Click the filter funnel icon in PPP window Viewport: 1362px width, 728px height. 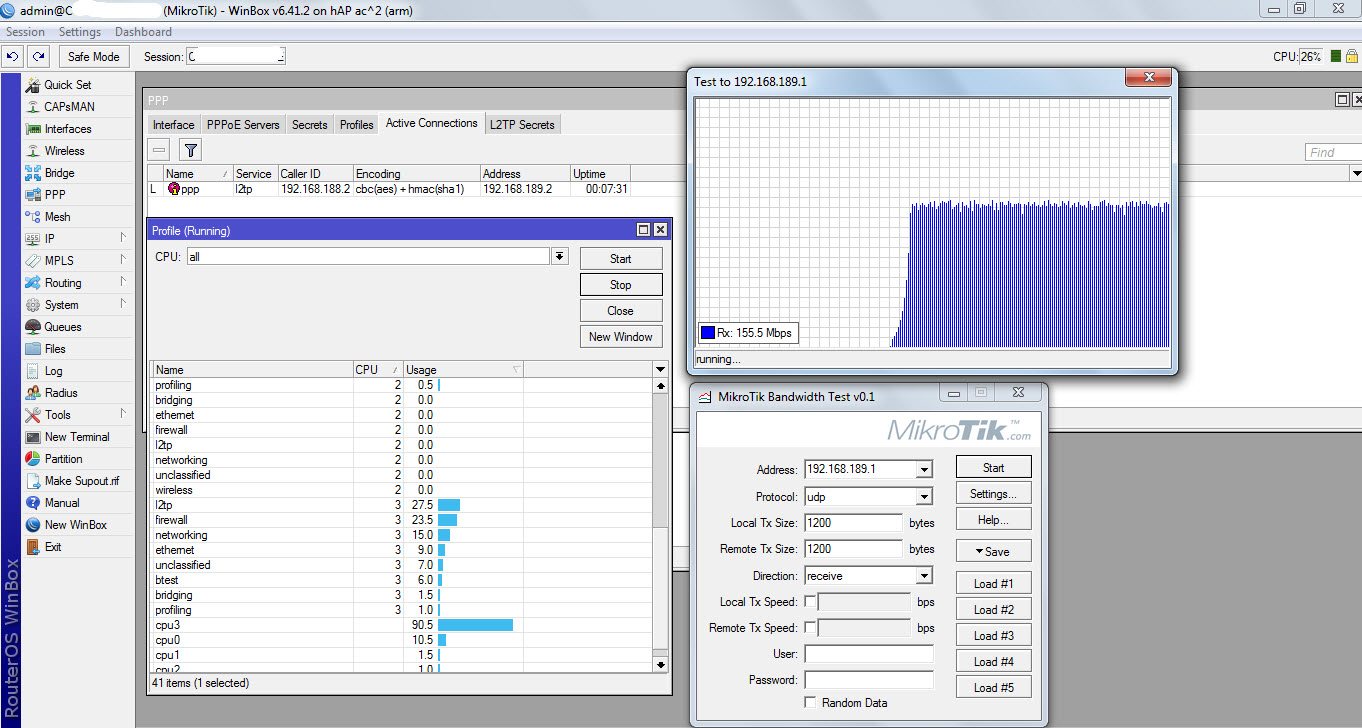pyautogui.click(x=191, y=150)
